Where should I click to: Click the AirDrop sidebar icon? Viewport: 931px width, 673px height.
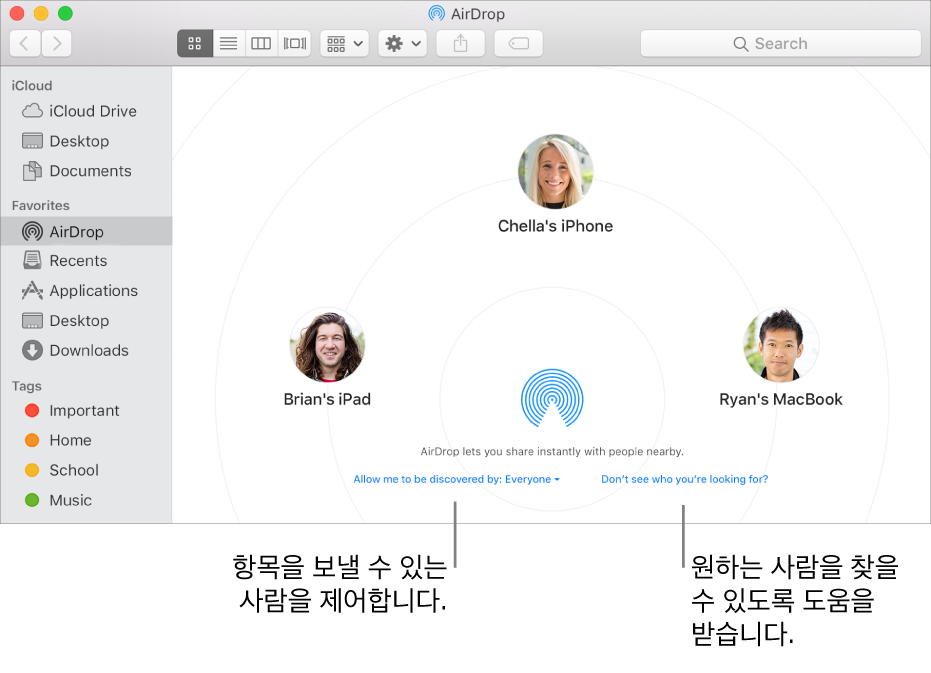(x=32, y=232)
